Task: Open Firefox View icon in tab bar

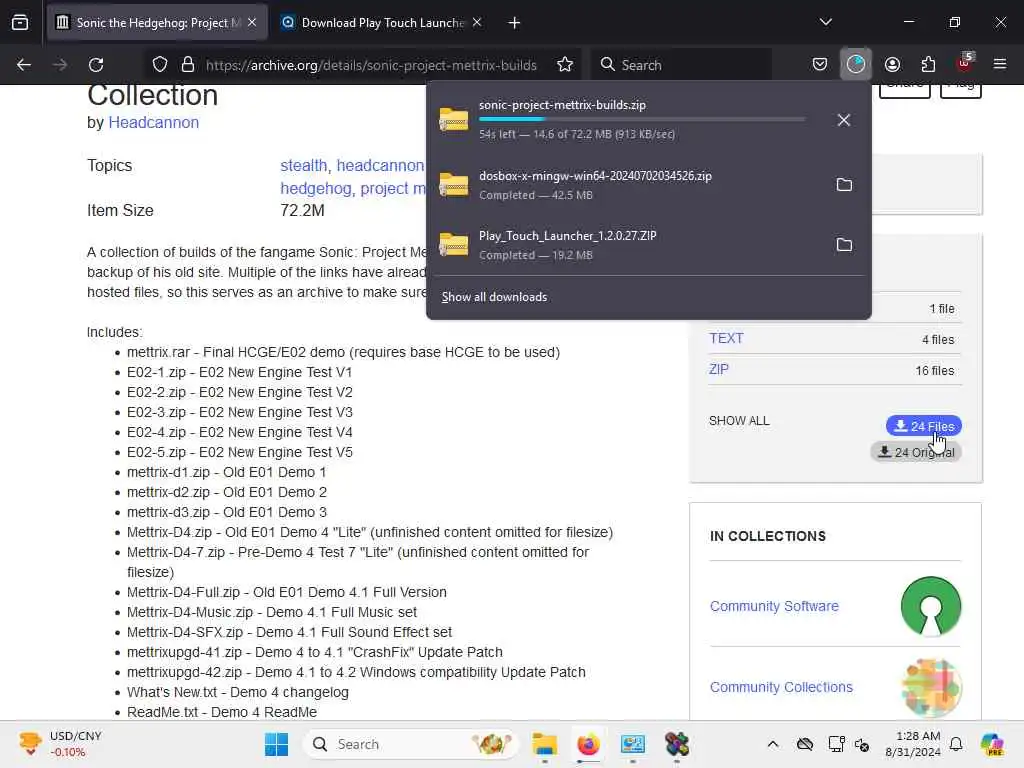Action: 20,23
